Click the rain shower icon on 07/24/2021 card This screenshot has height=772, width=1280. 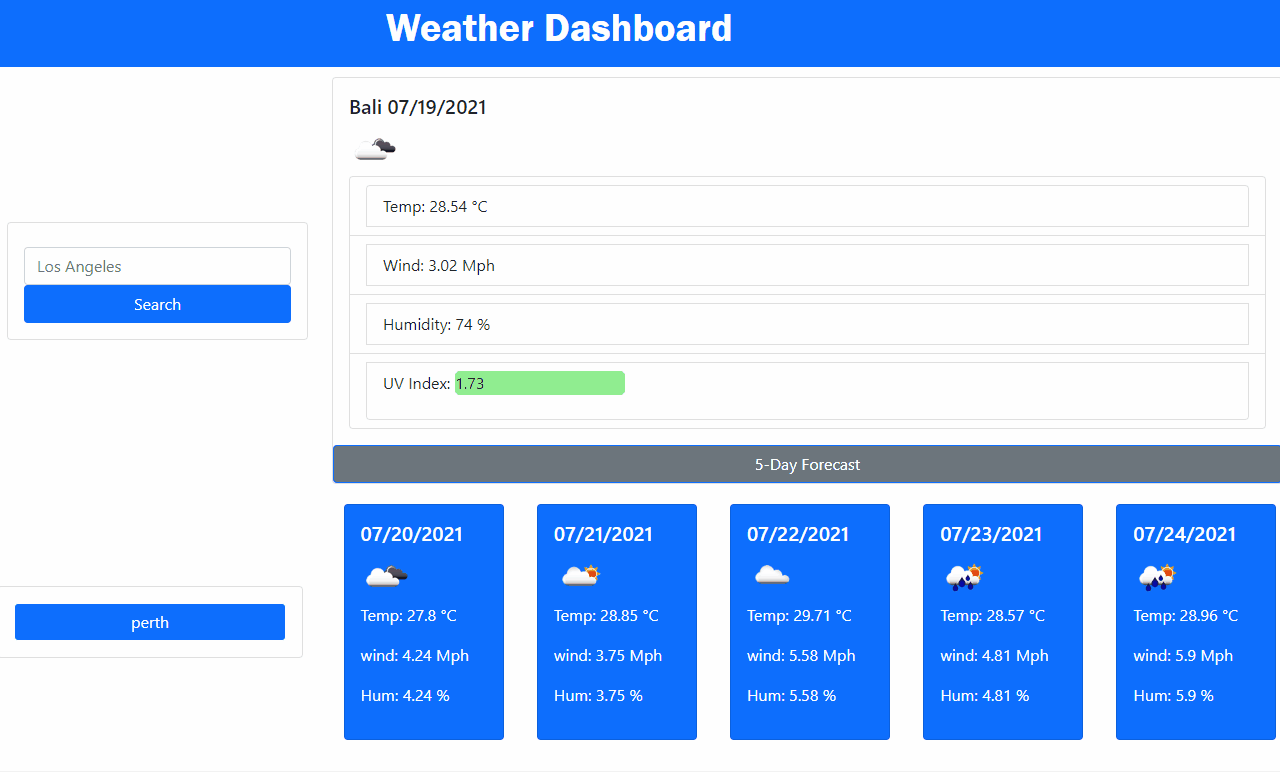[1157, 575]
